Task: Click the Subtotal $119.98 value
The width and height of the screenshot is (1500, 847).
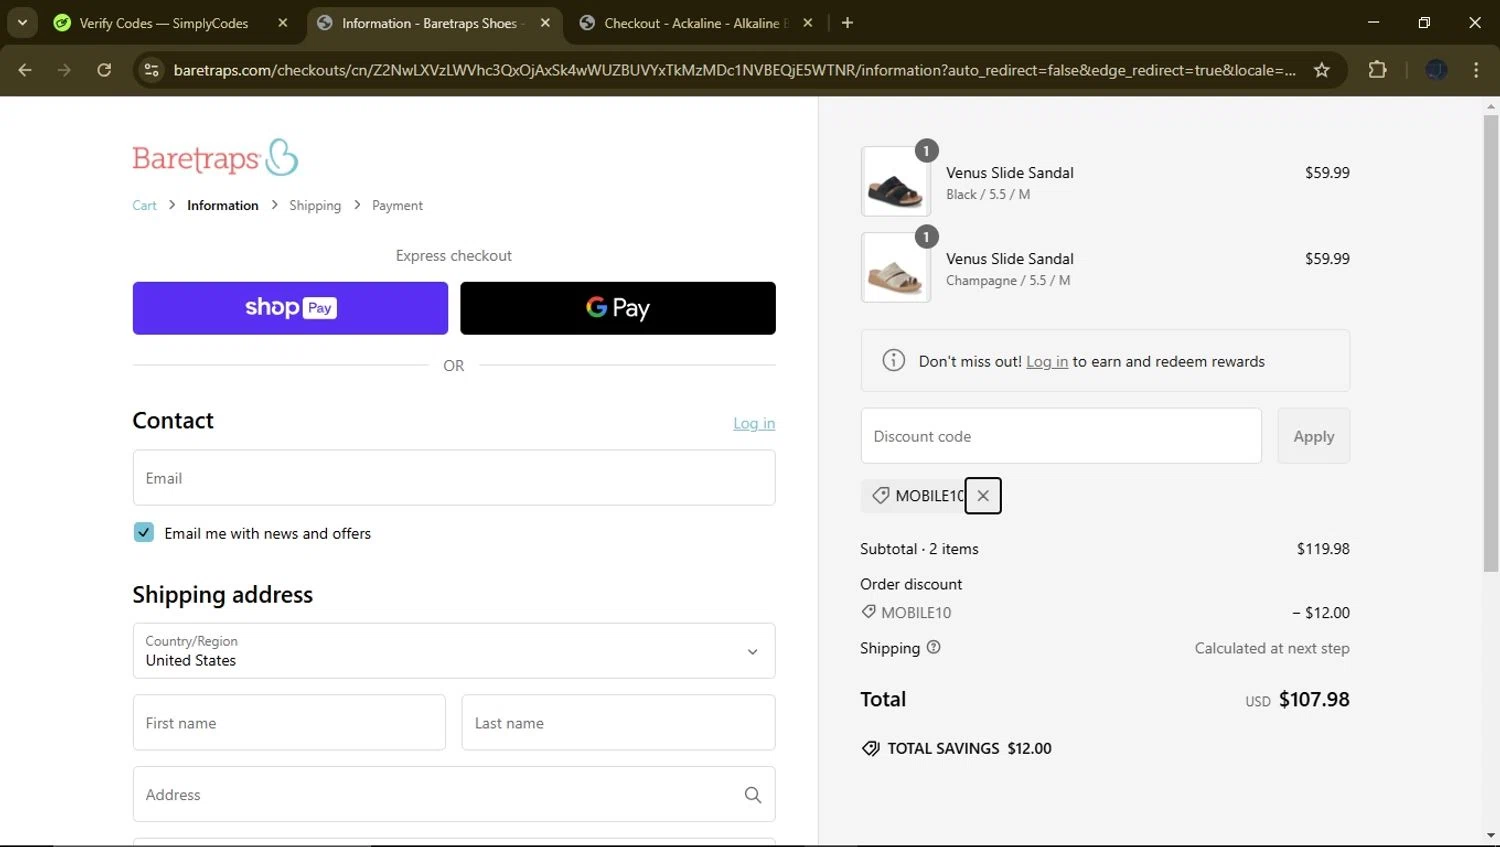Action: tap(1323, 549)
